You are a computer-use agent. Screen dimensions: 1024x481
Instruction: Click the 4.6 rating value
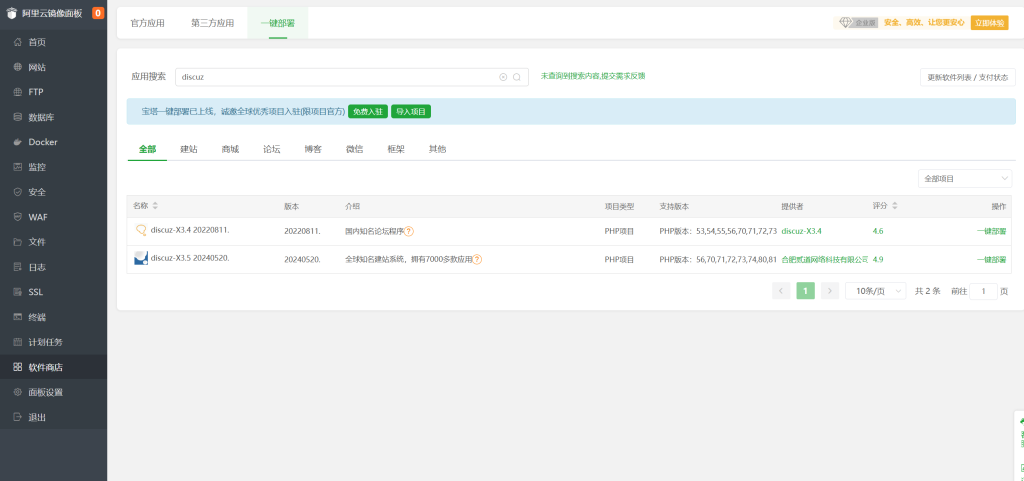pyautogui.click(x=878, y=231)
